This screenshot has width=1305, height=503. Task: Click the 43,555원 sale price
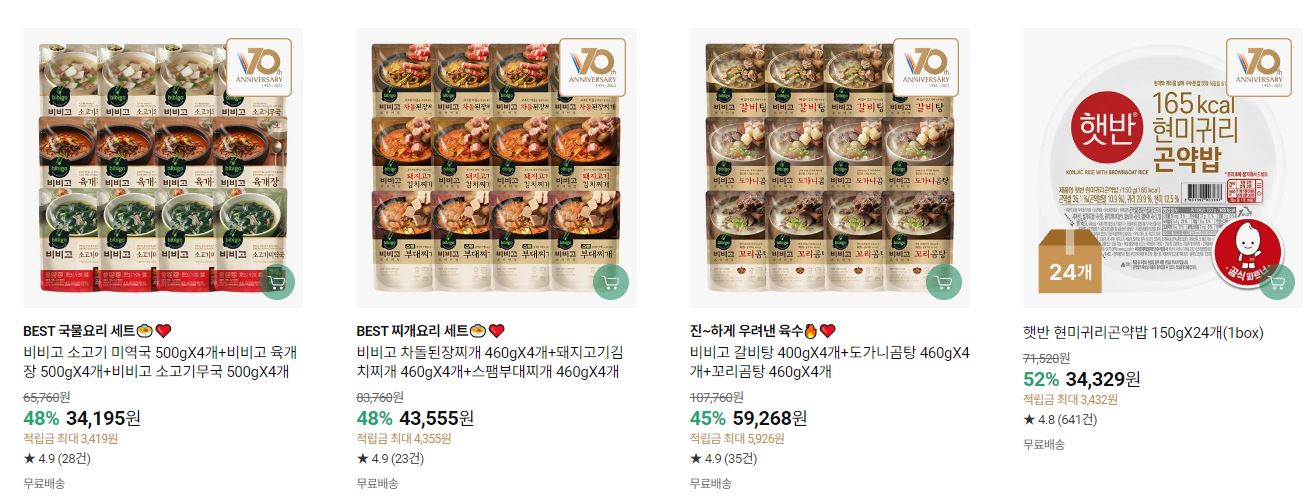(x=436, y=418)
